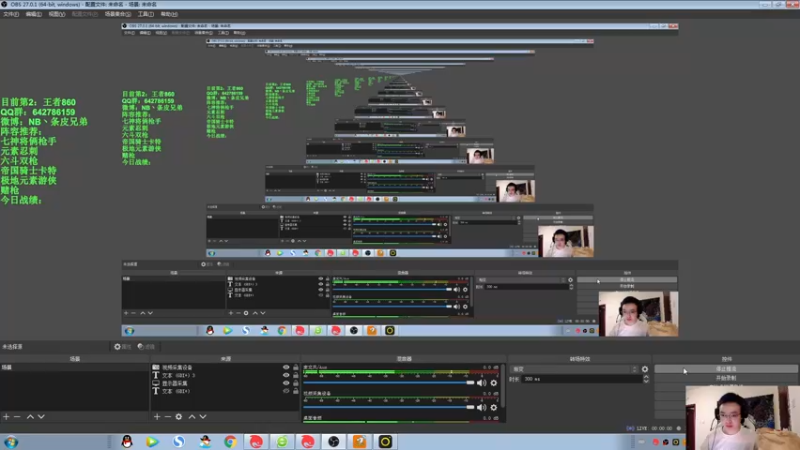Open Tencent Video play icon in taskbar
The image size is (800, 450).
point(152,442)
